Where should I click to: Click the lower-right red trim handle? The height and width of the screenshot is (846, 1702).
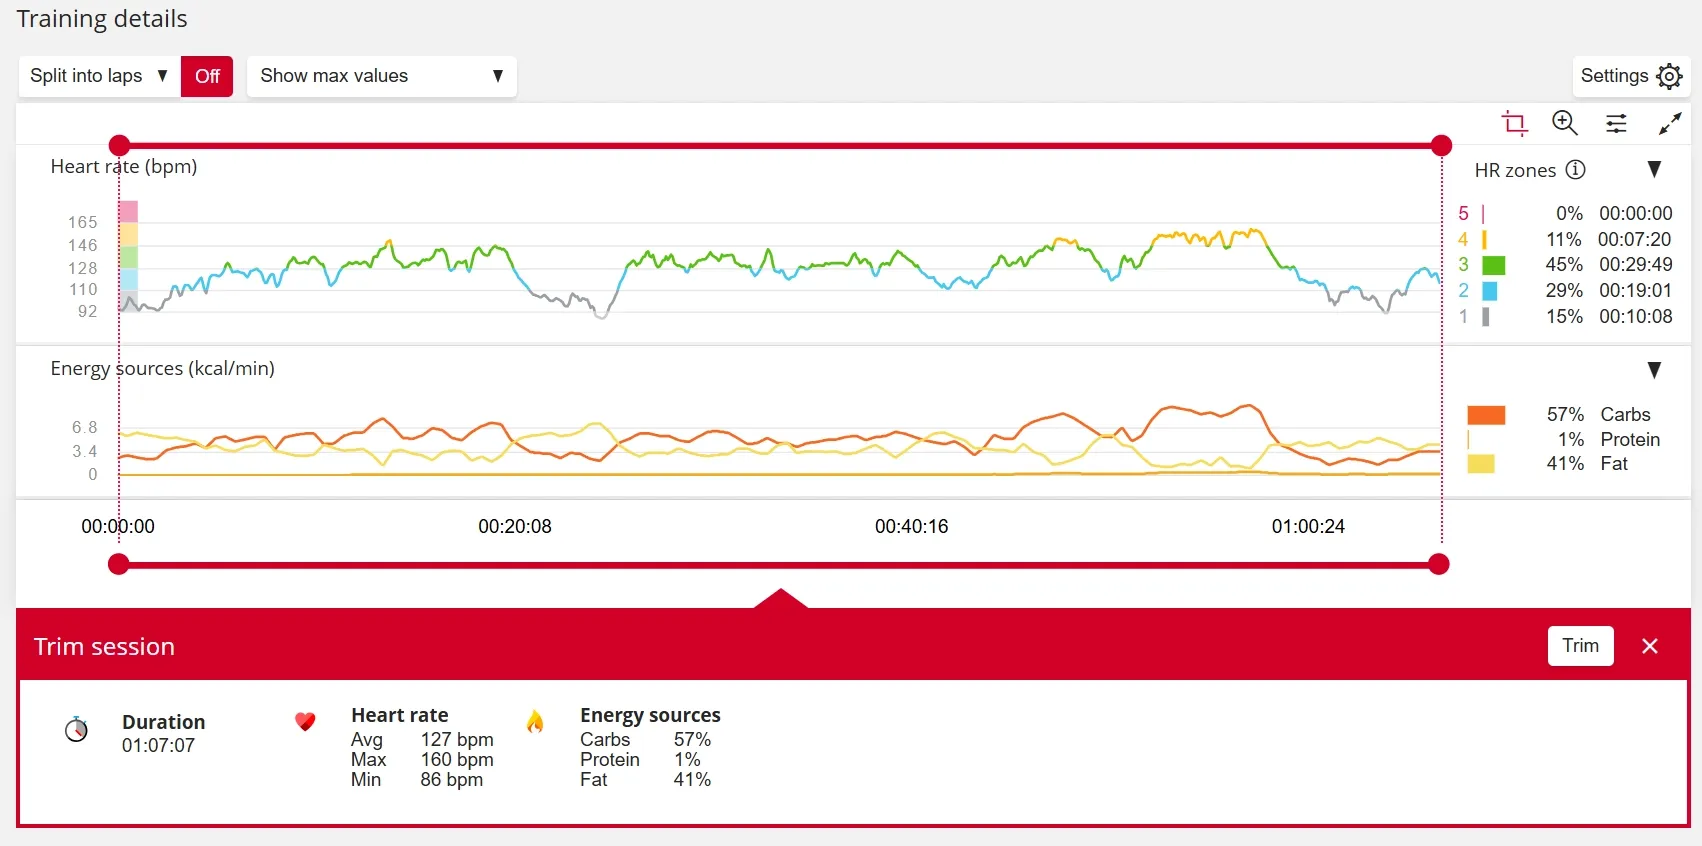1439,565
